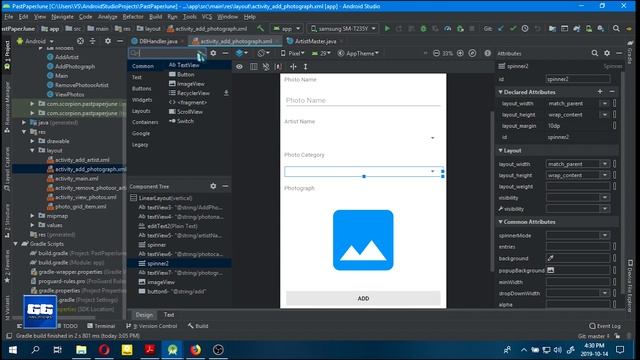Switch to the Text editor tab
This screenshot has width=640, height=360.
point(169,315)
